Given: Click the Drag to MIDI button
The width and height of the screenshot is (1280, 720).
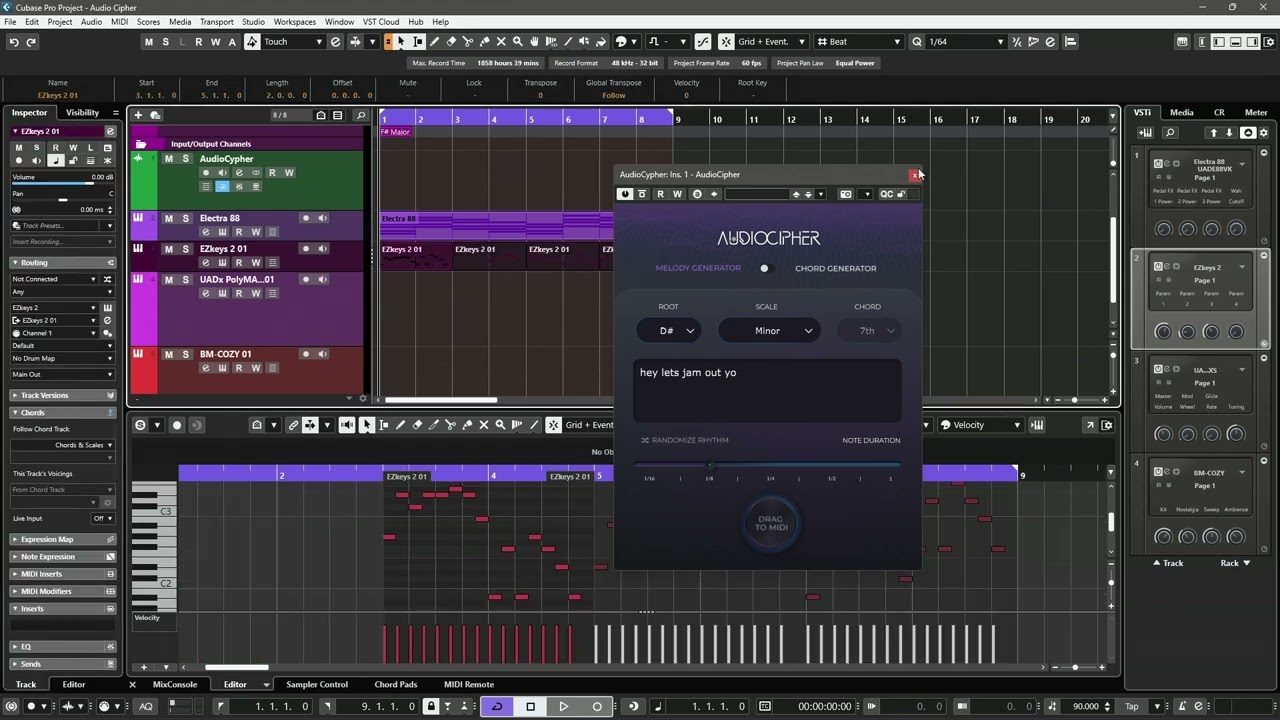Looking at the screenshot, I should click(x=771, y=523).
